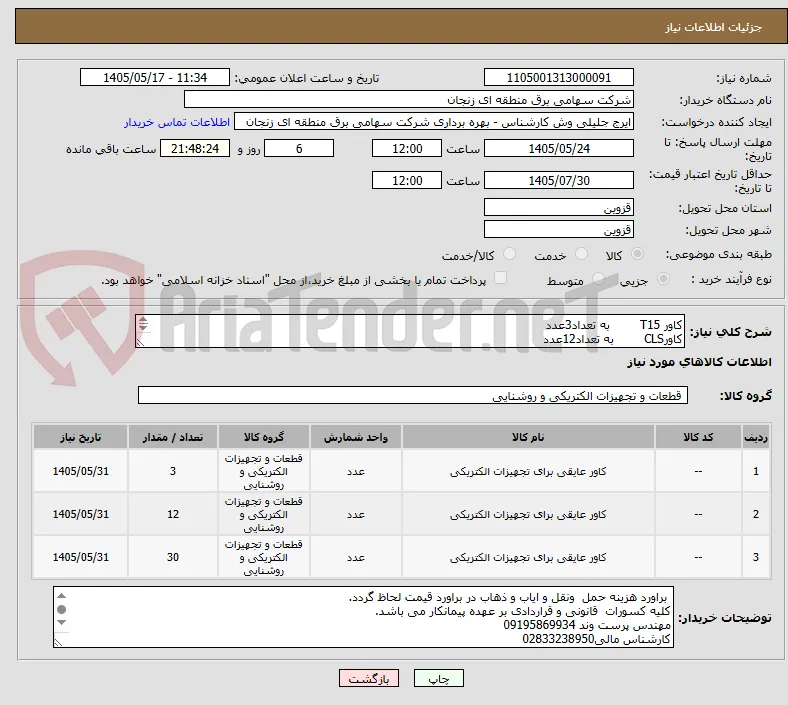Image resolution: width=788 pixels, height=705 pixels.
Task: Click the چاپ print button
Action: (x=439, y=679)
